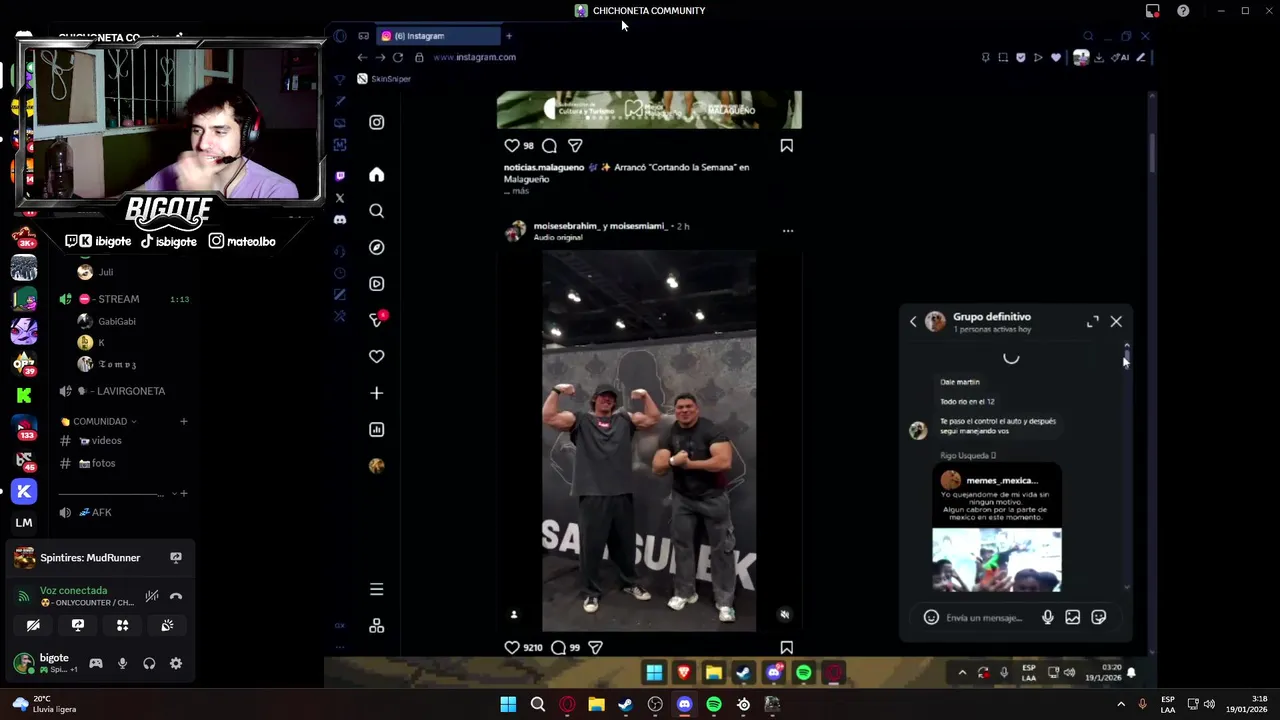Viewport: 1280px width, 720px height.
Task: Select the Instagram browser tab
Action: (x=437, y=36)
